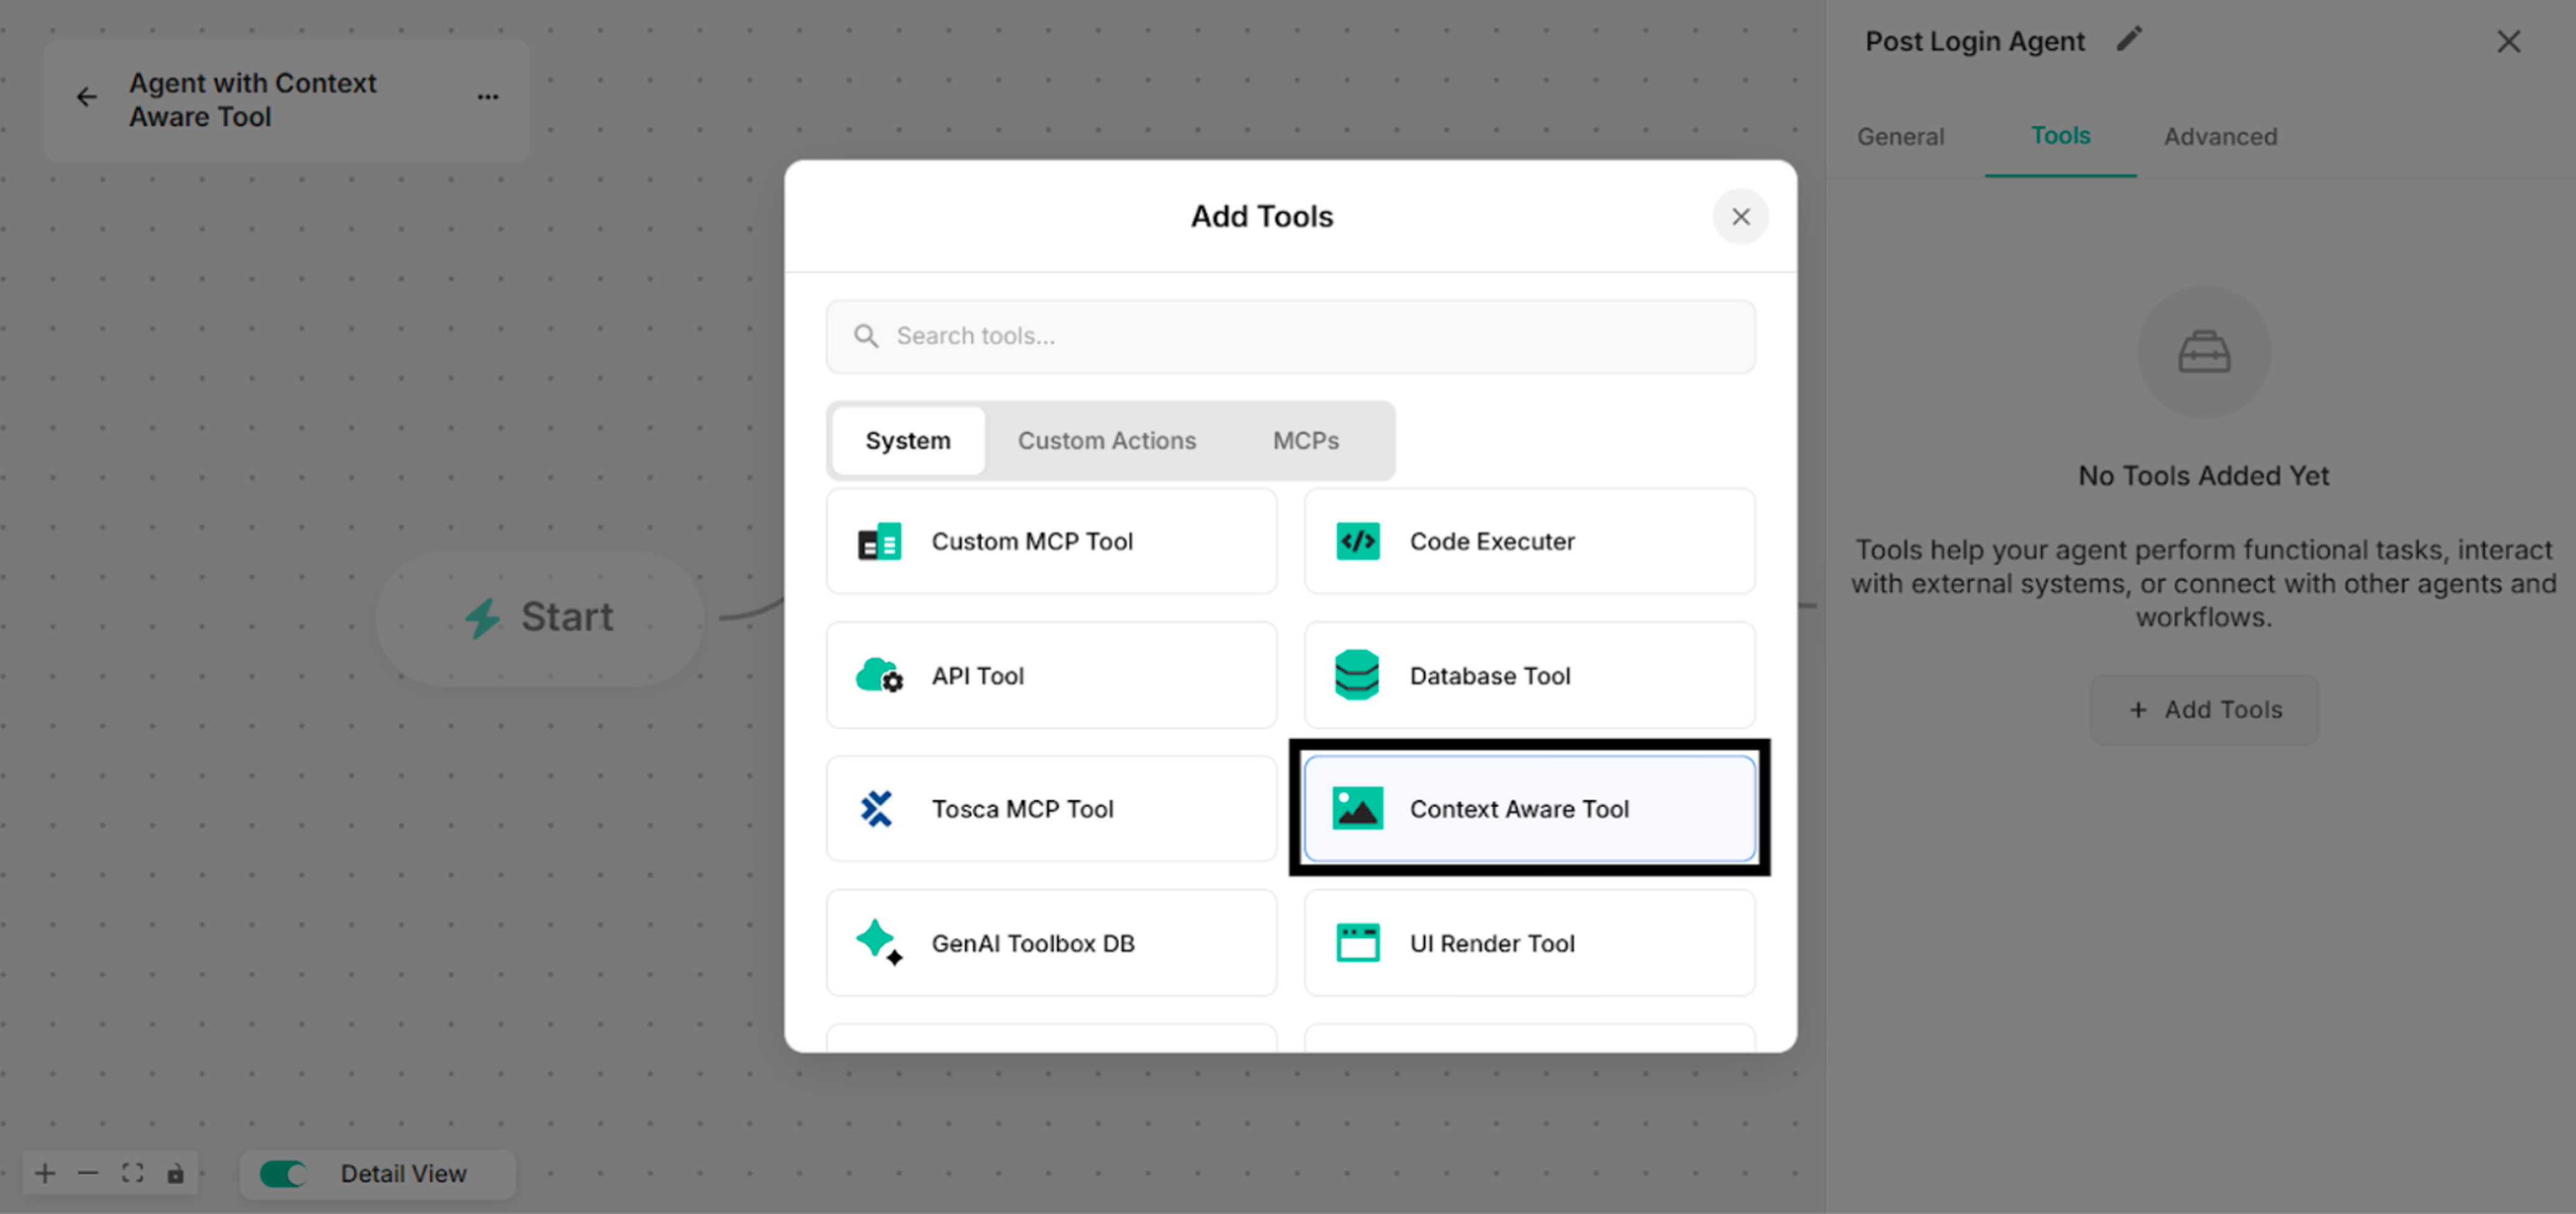Close the Post Login Agent side panel
This screenshot has height=1214, width=2576.
pos(2508,41)
